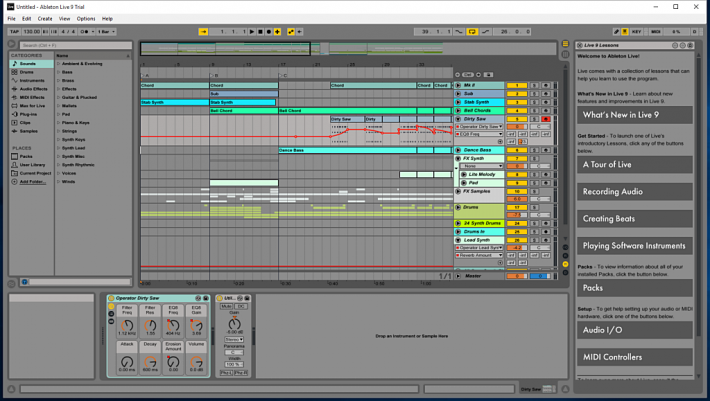Open the Edit menu
Viewport: 710px width, 401px height.
[x=27, y=19]
